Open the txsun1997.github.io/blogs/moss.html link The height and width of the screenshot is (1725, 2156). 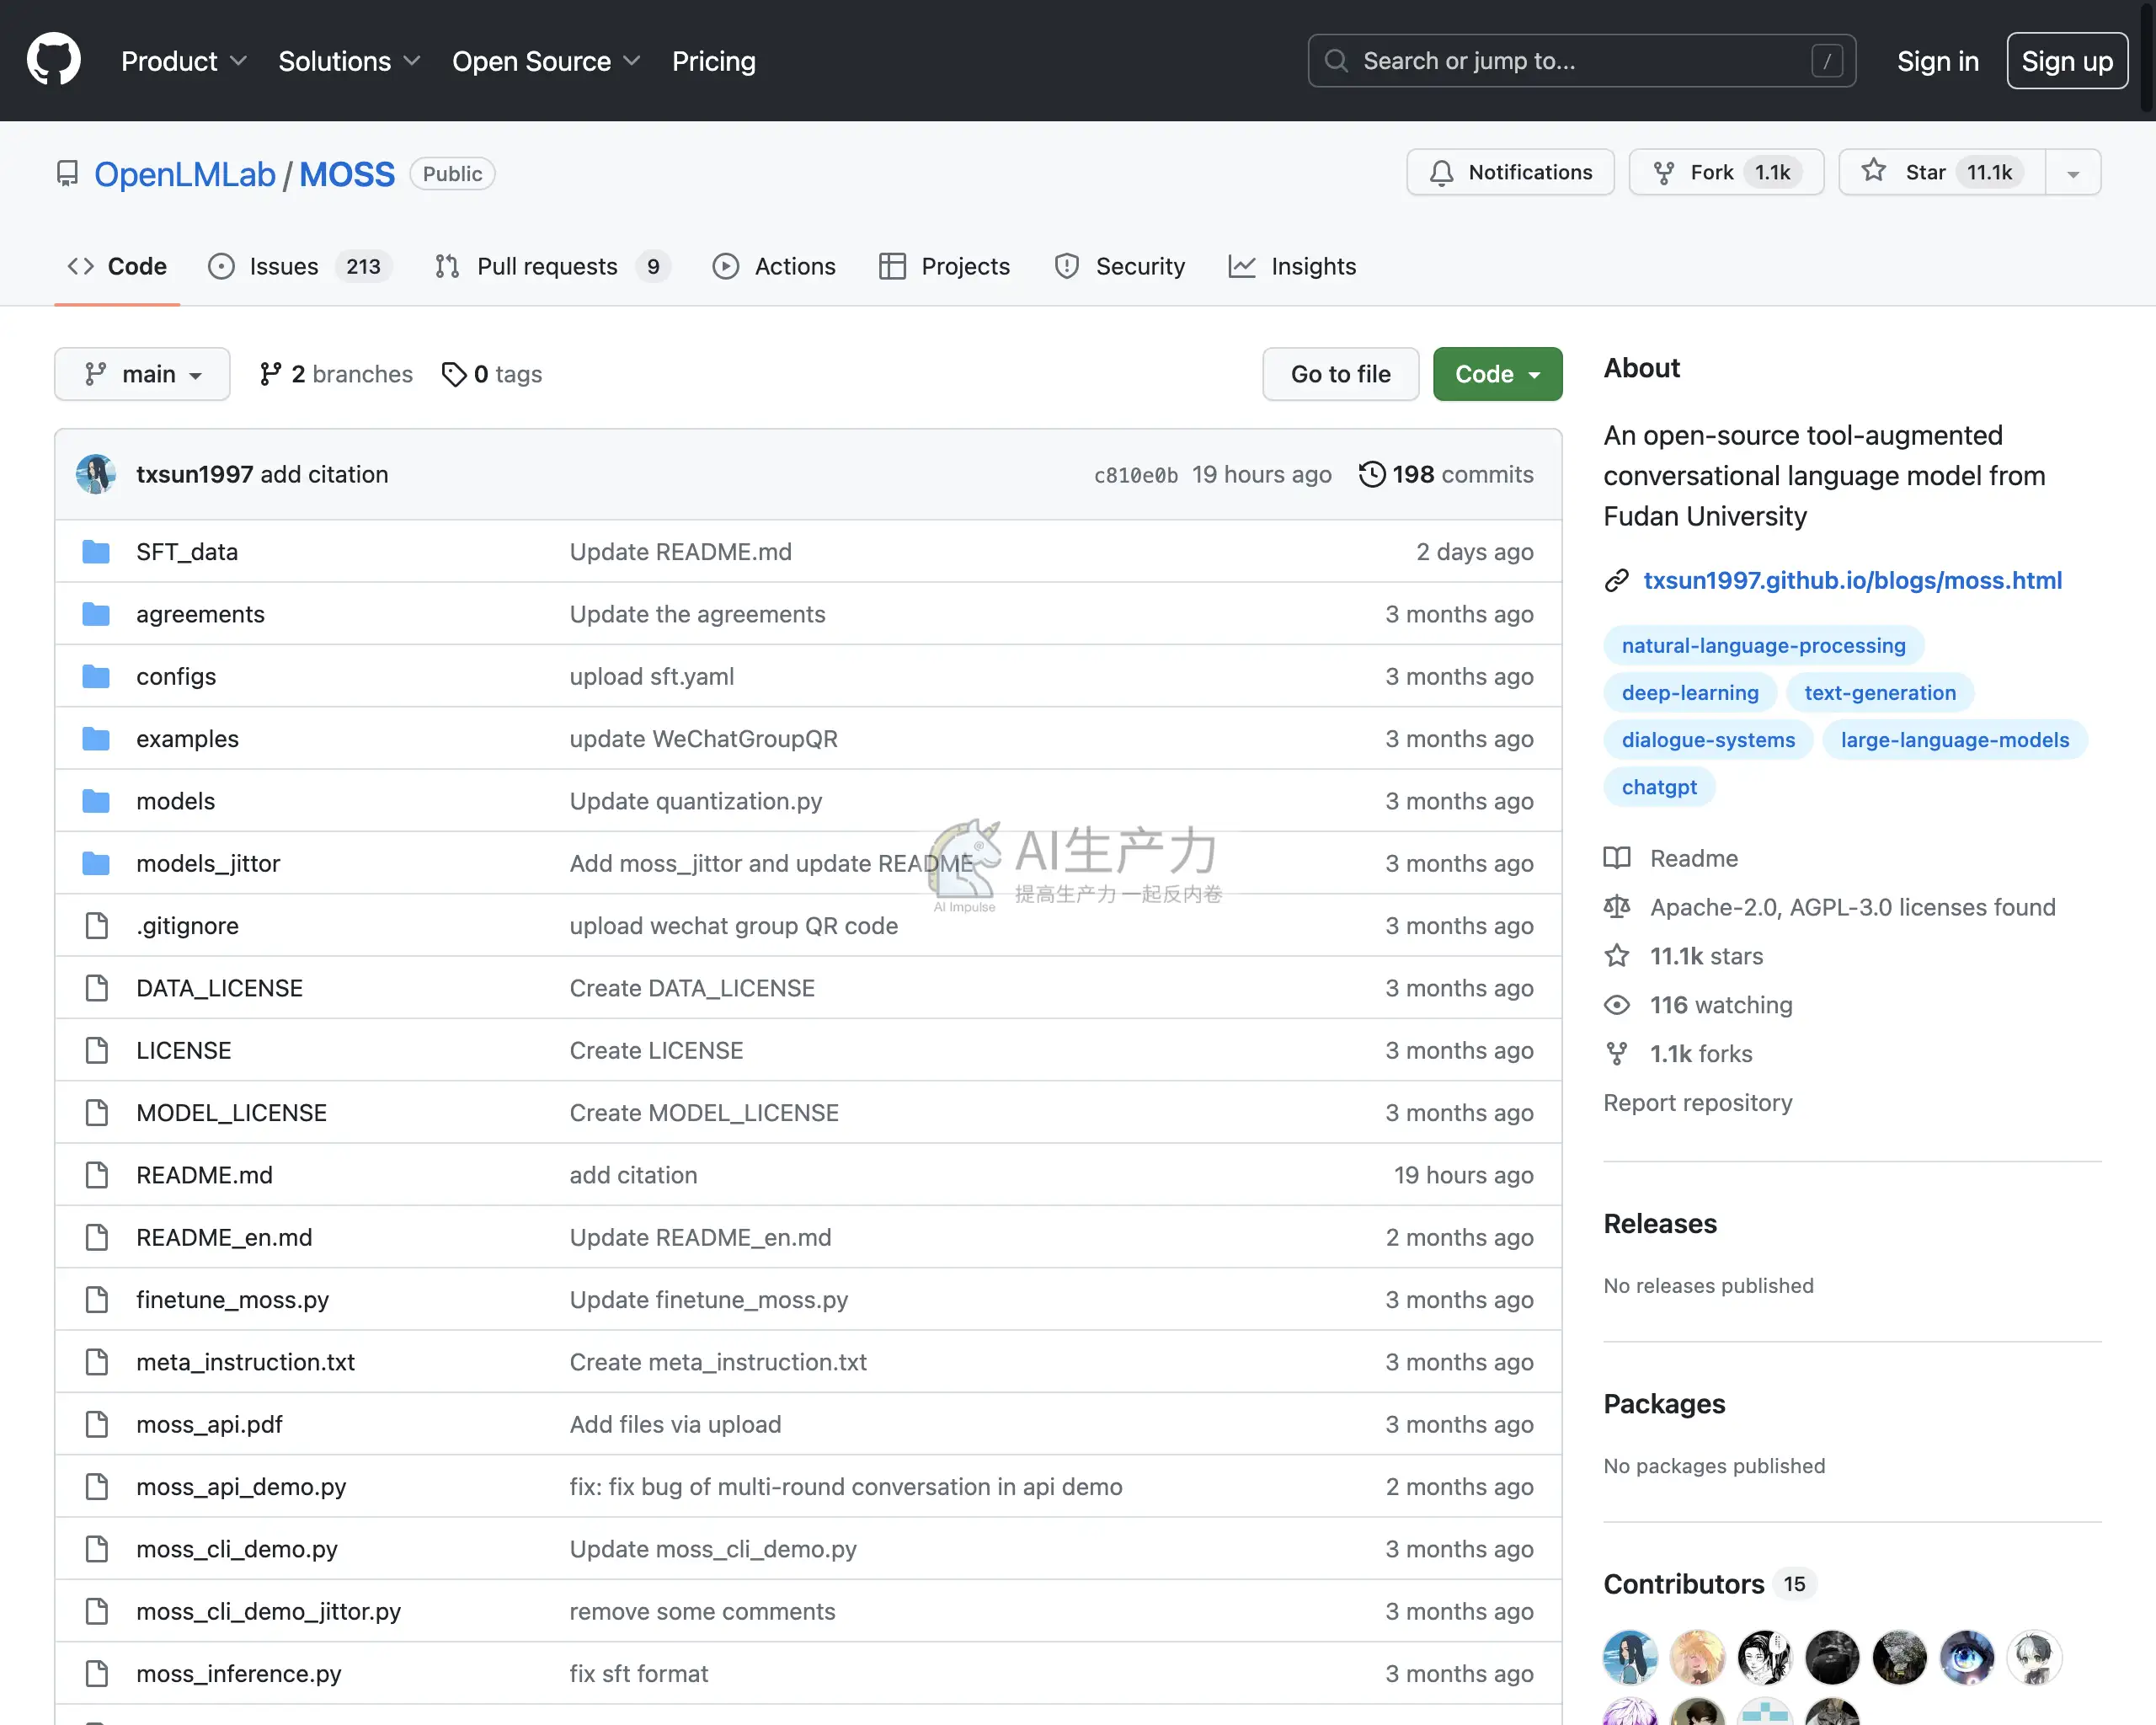coord(1852,581)
